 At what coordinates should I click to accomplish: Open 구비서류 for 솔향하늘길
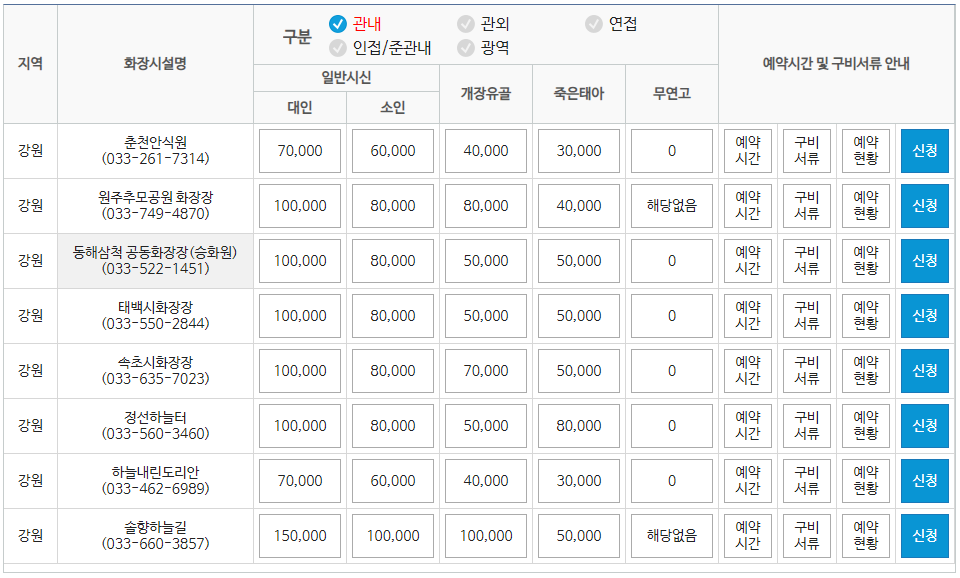806,535
